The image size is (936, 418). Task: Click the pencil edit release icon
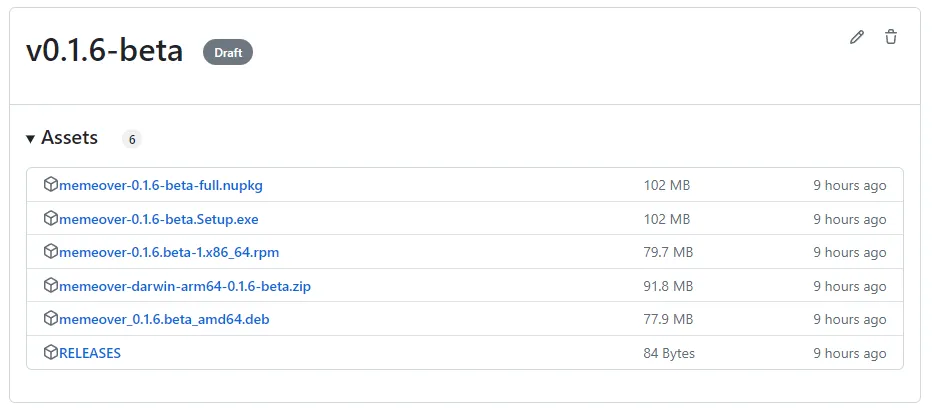pos(856,37)
